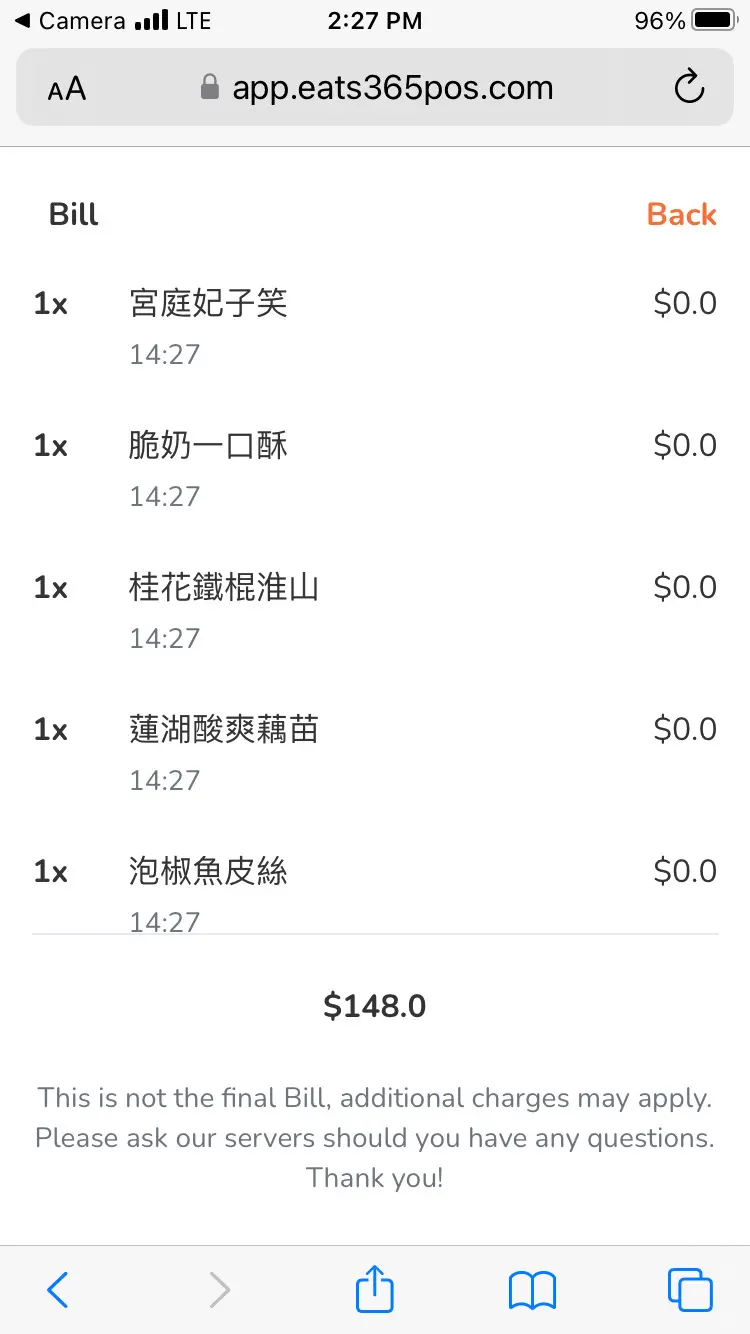Tap the app.eats365pos.com address field
The width and height of the screenshot is (750, 1334).
pos(392,88)
